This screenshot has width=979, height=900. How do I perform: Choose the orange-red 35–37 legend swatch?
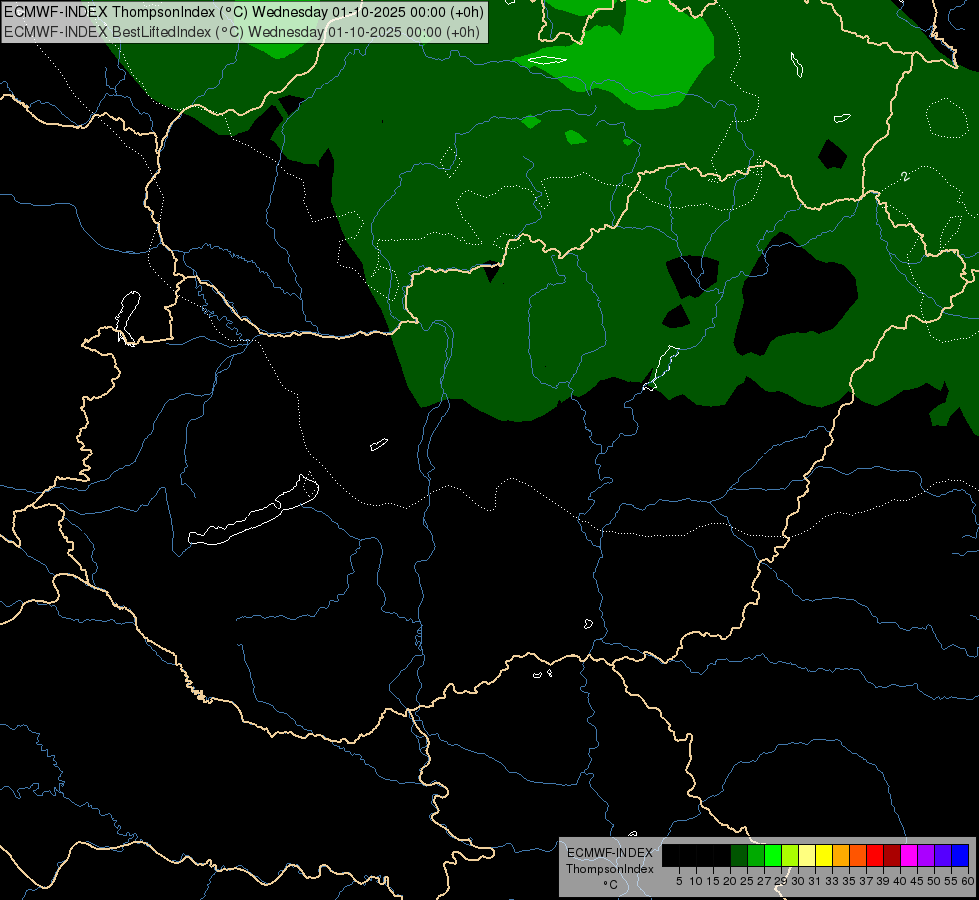pos(858,855)
